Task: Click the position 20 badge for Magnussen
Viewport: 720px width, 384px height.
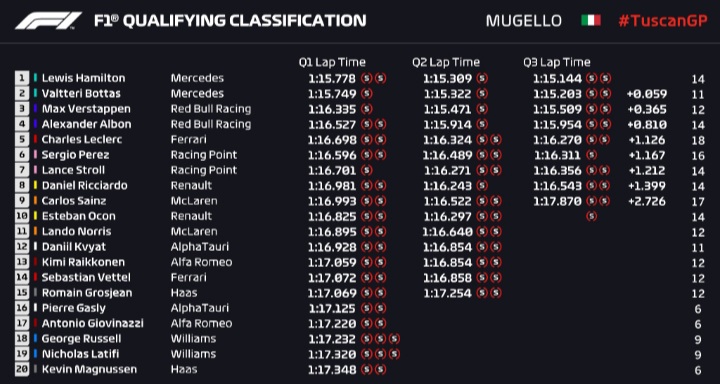Action: 22,369
